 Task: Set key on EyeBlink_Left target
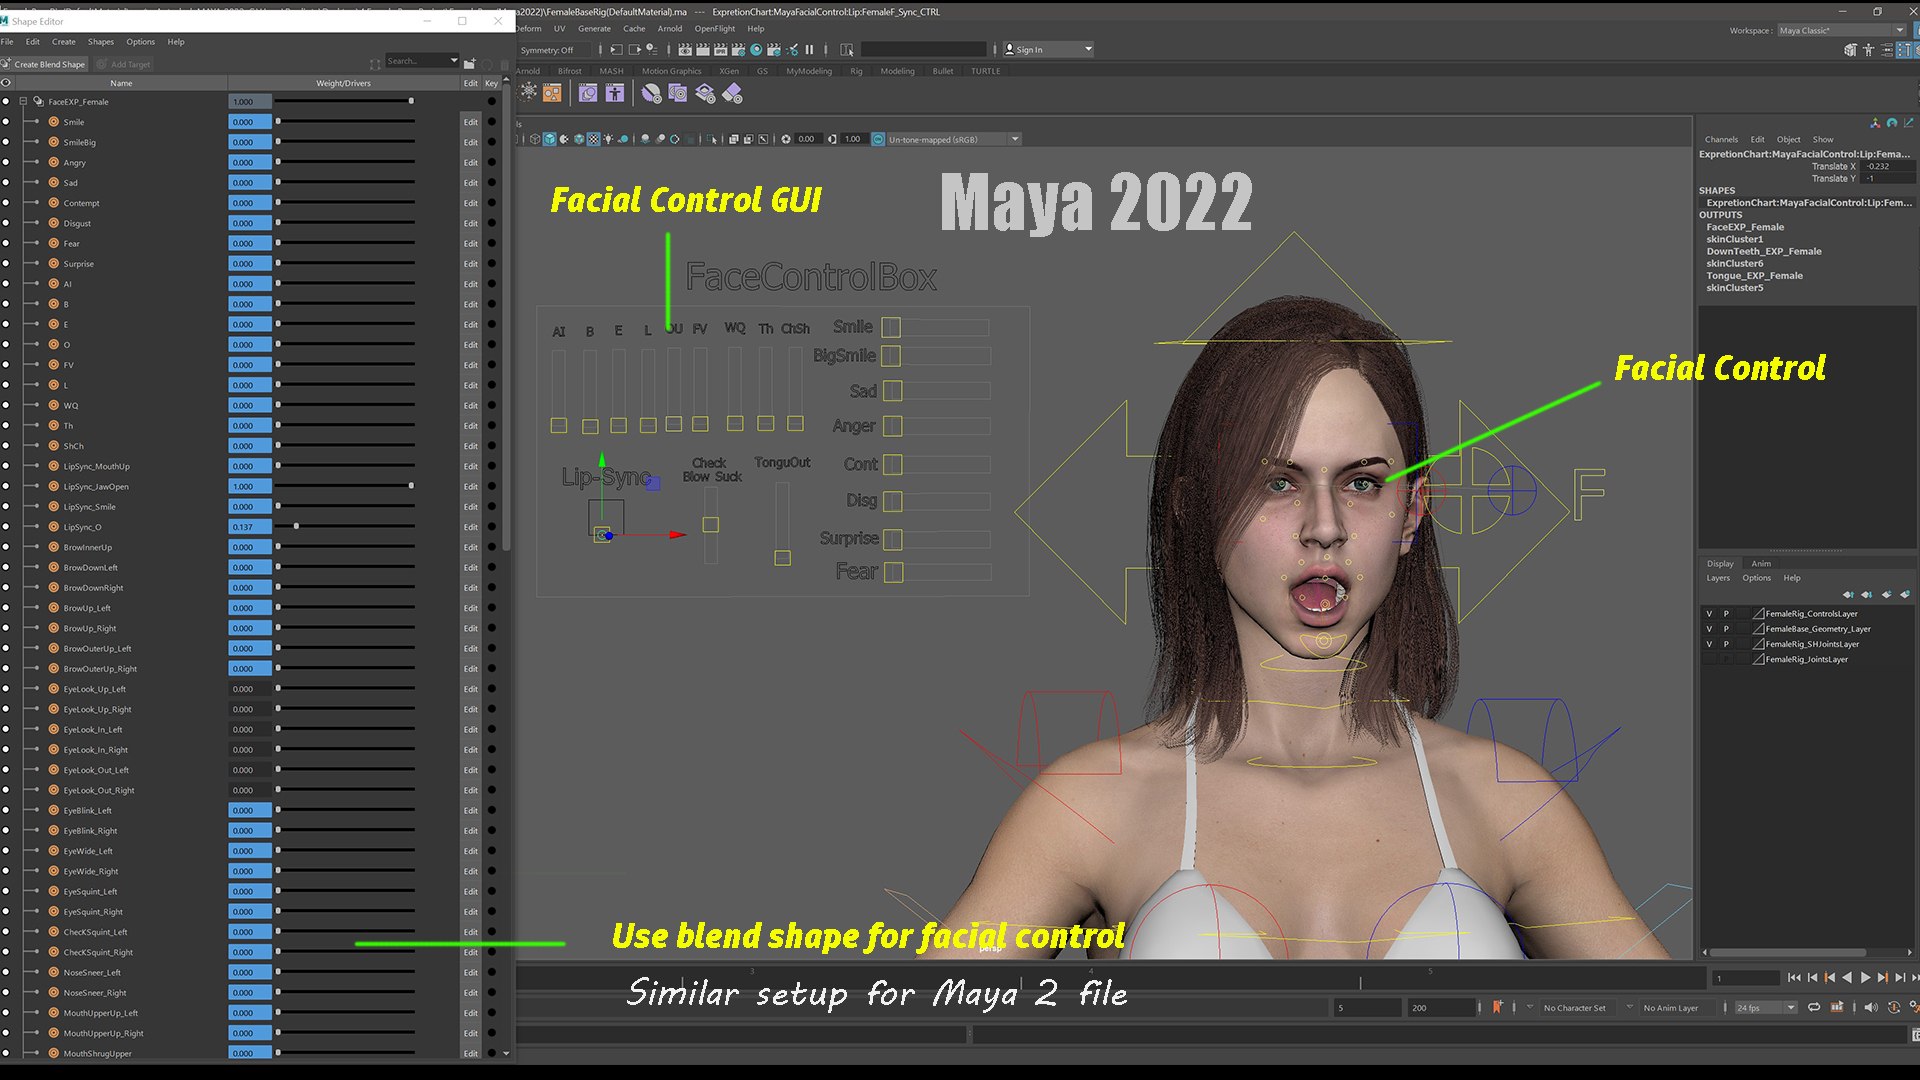point(492,811)
